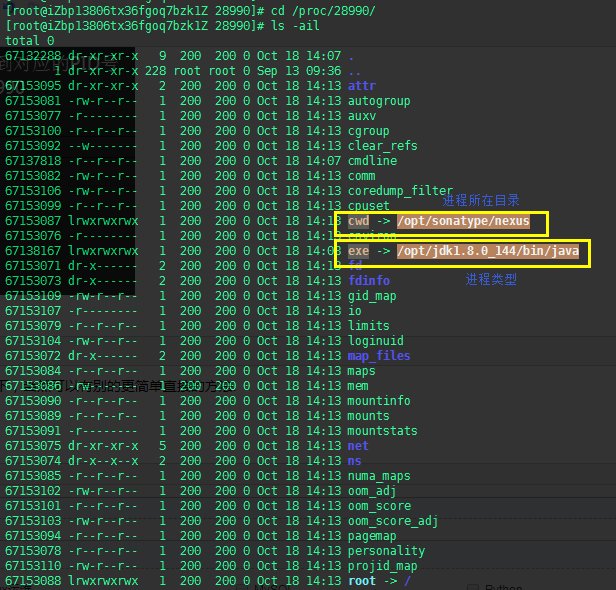
Task: Click the attr directory entry
Action: click(362, 86)
